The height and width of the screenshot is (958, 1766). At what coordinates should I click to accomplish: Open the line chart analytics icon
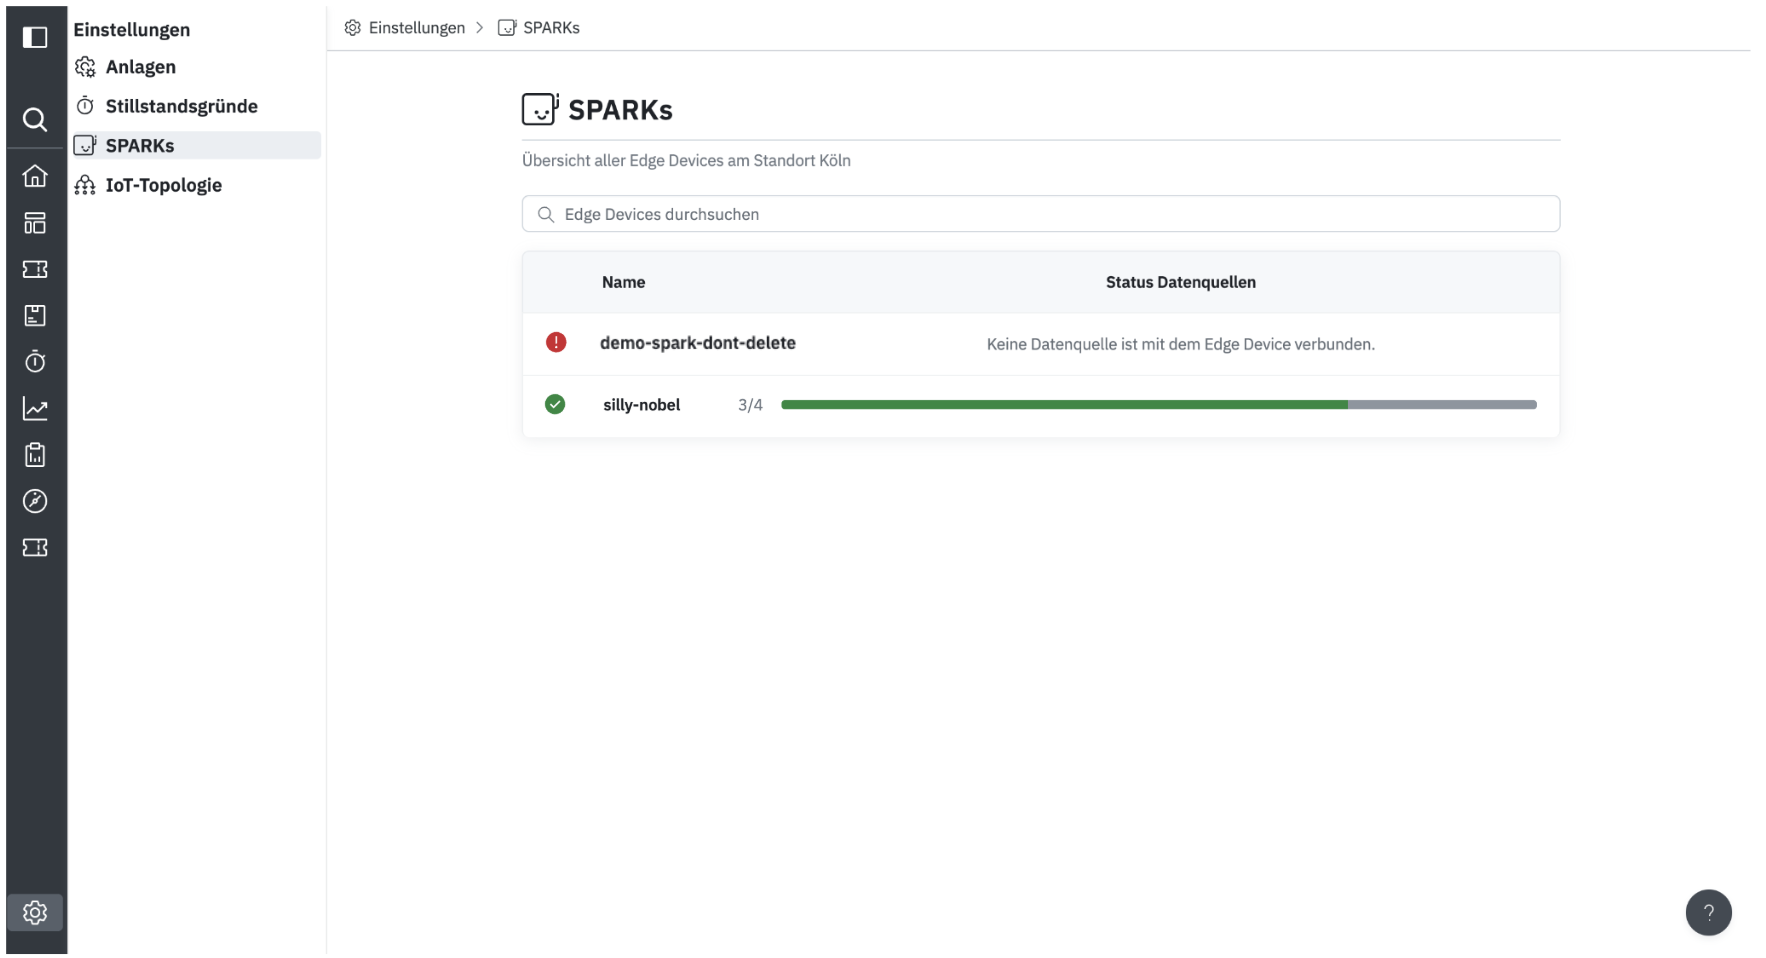point(35,408)
